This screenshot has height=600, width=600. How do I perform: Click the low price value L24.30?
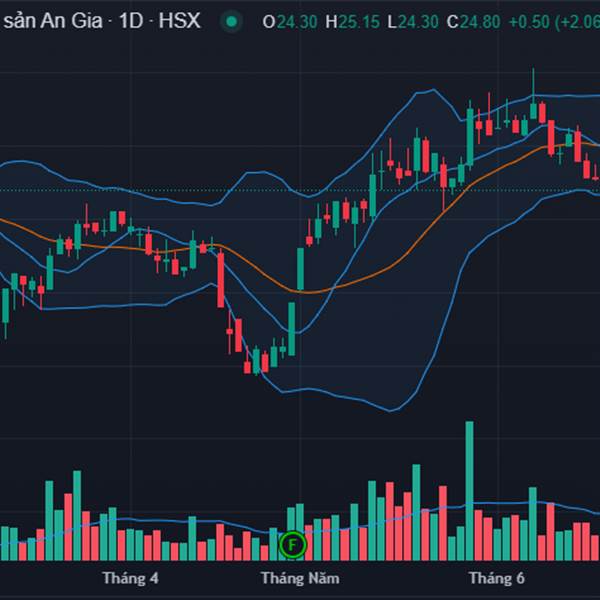pyautogui.click(x=413, y=22)
